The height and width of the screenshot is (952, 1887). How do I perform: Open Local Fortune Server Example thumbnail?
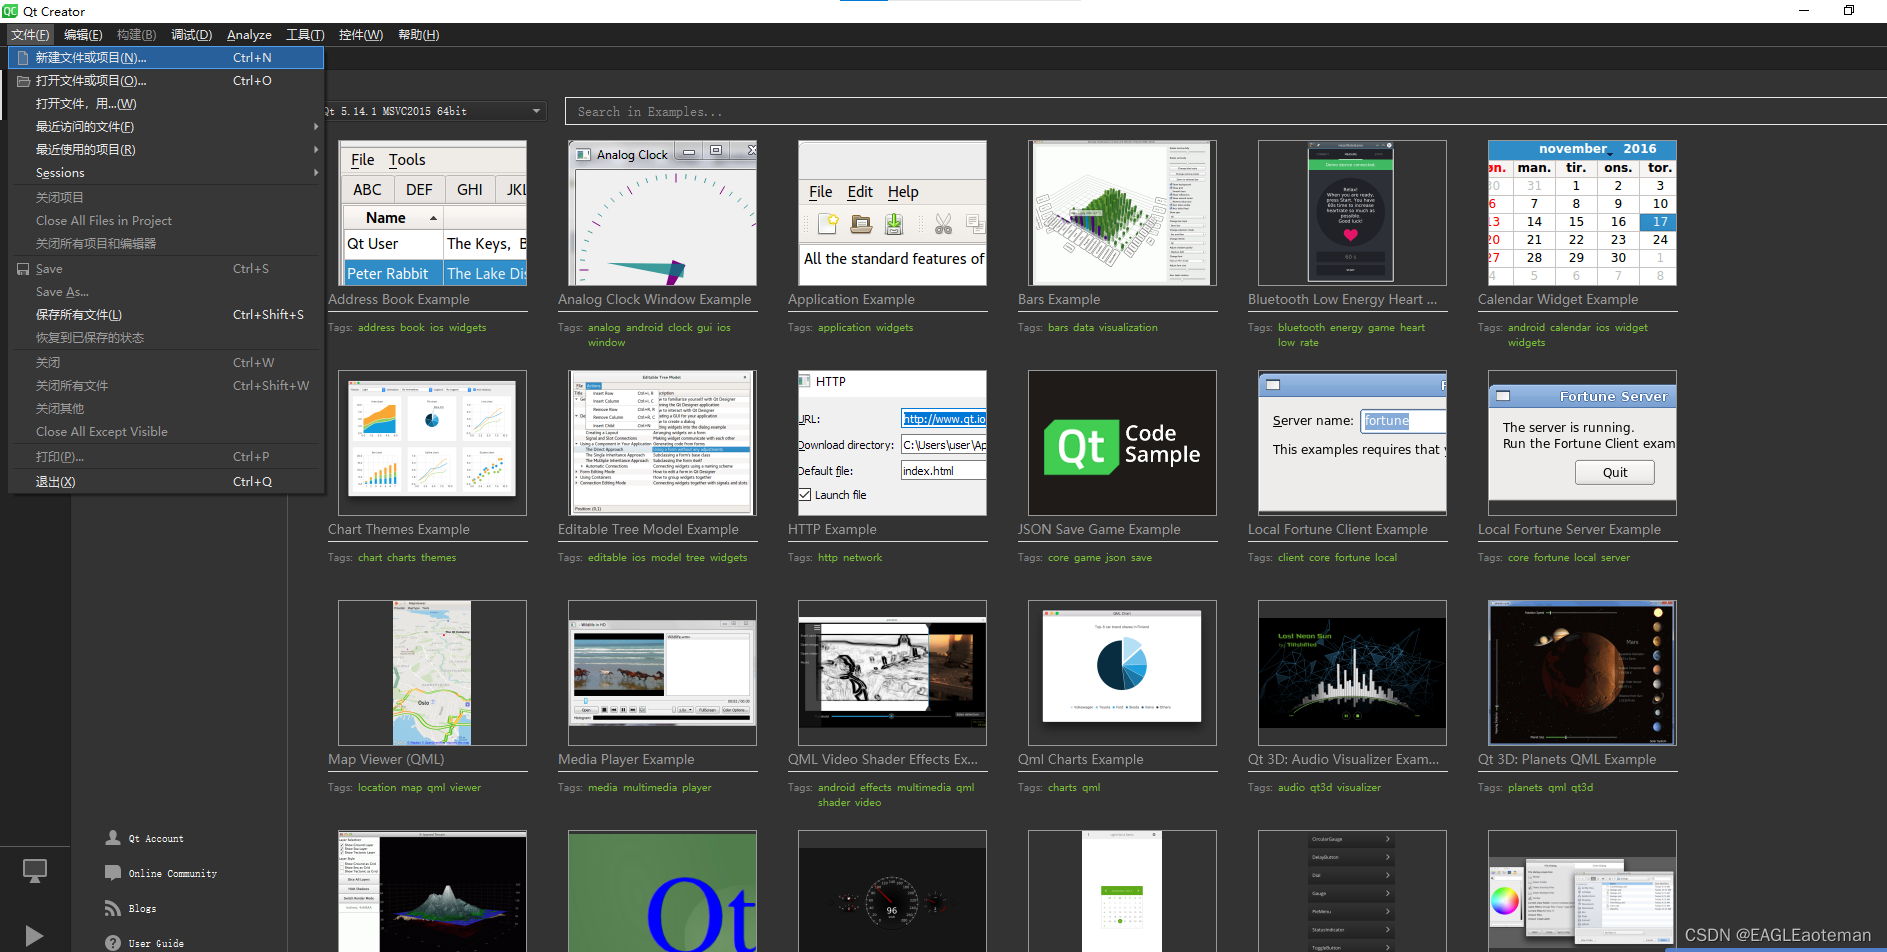pyautogui.click(x=1582, y=443)
